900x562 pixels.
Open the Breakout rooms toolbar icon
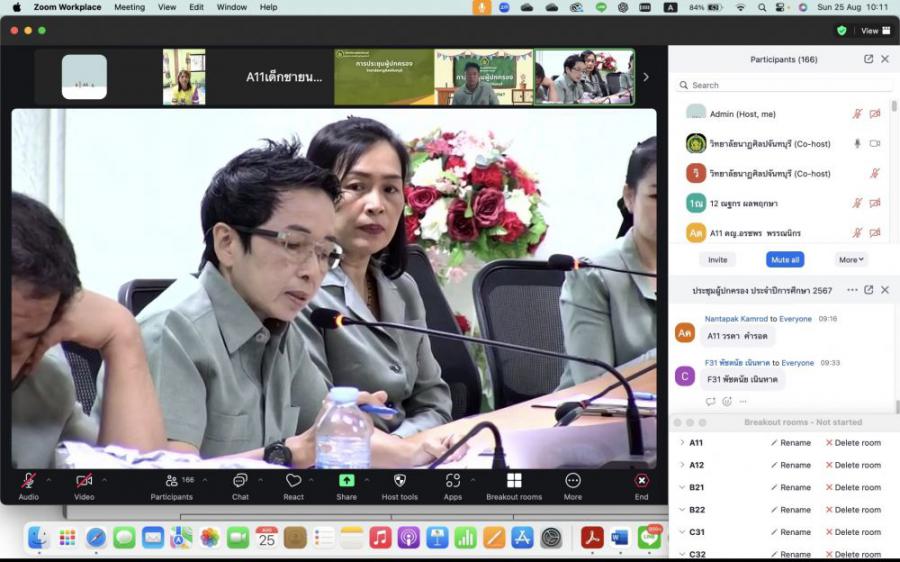(x=514, y=481)
